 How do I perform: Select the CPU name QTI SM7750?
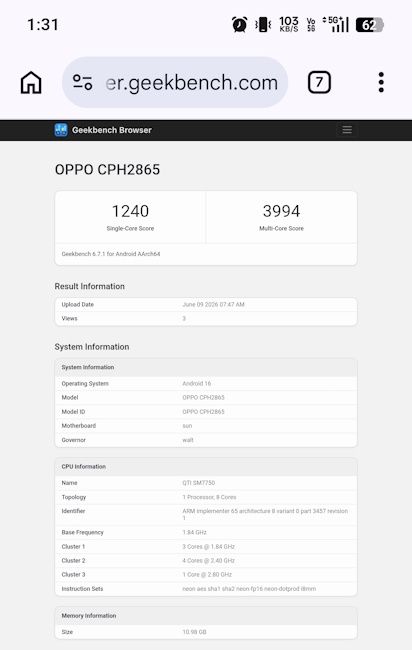pyautogui.click(x=199, y=483)
